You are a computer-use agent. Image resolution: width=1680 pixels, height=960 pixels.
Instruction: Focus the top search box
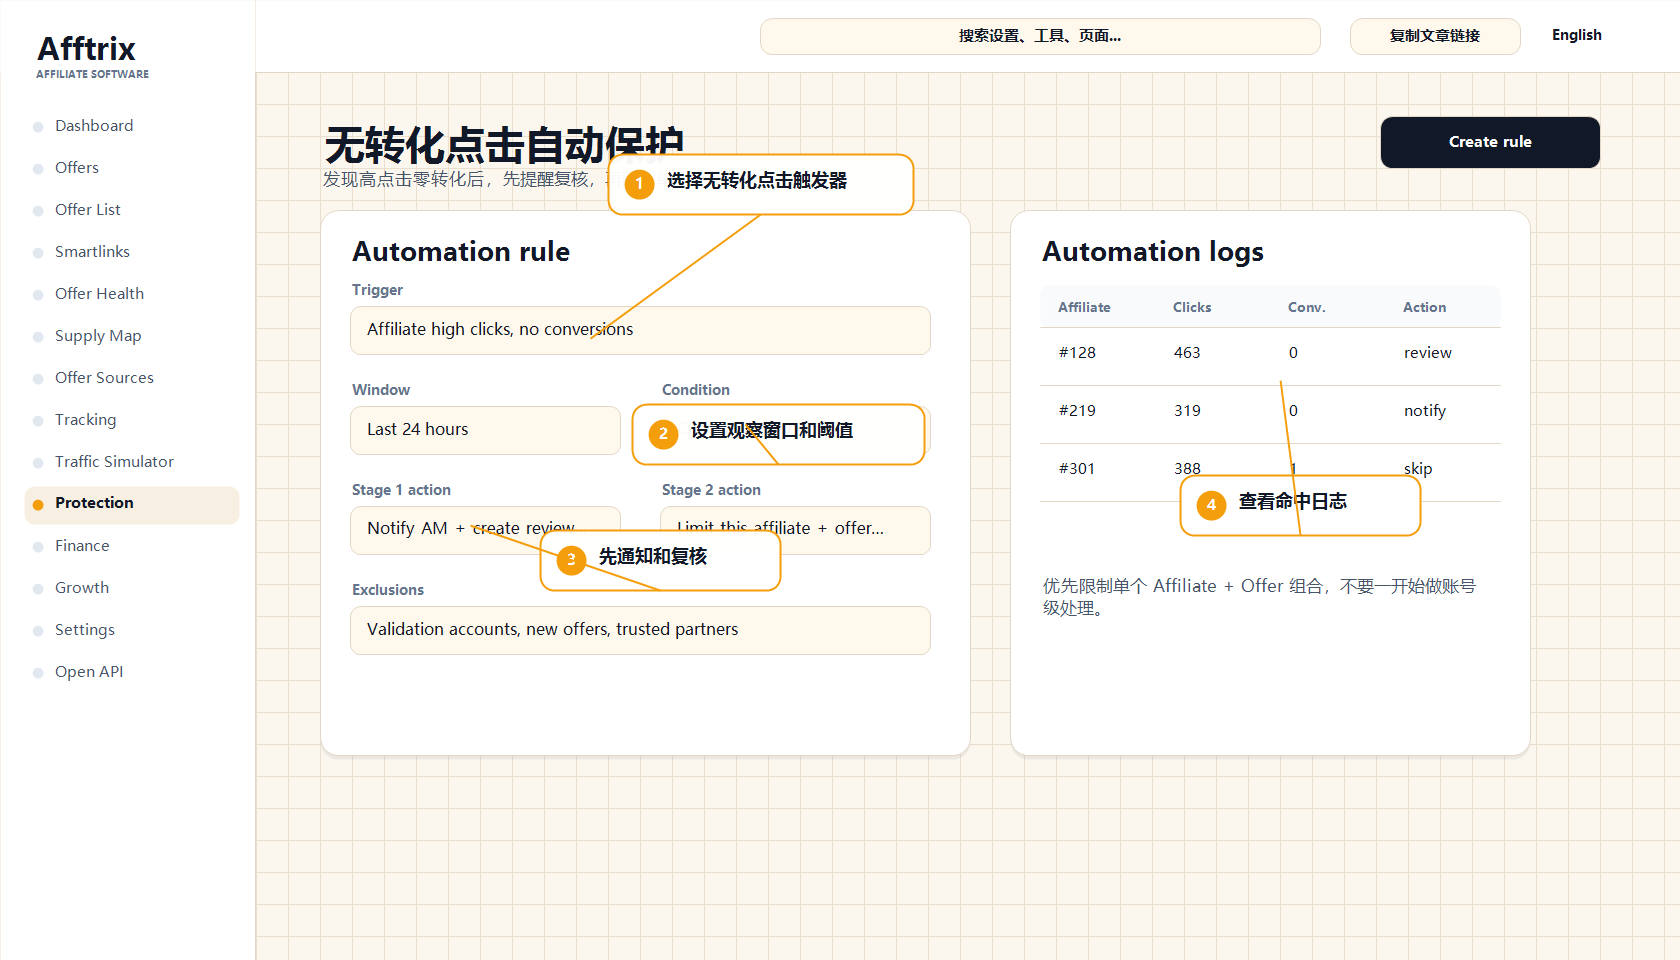[x=1040, y=36]
